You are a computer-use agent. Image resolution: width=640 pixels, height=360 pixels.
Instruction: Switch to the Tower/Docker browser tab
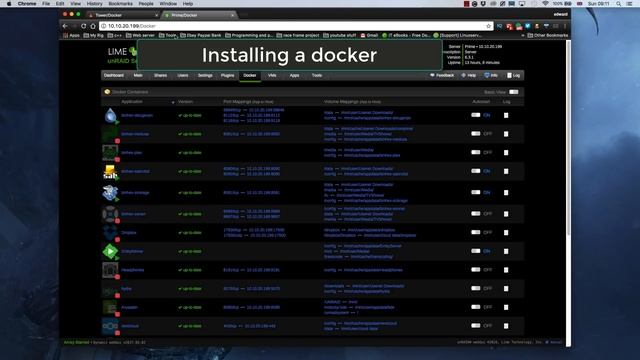(x=122, y=15)
